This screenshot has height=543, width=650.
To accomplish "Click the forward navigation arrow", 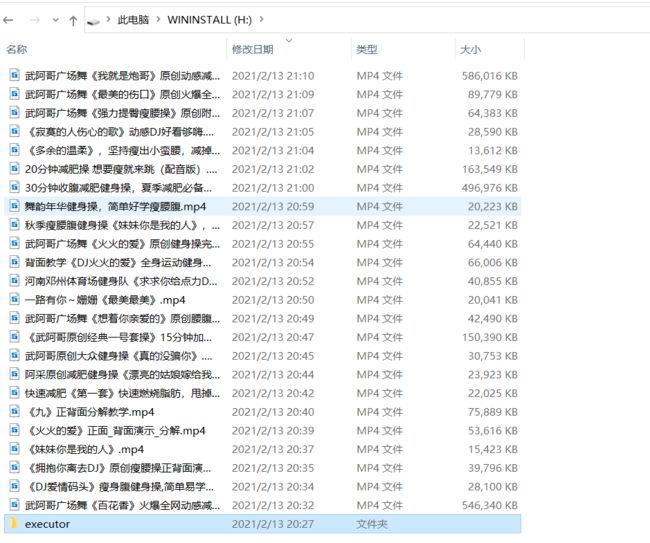I will (x=34, y=20).
